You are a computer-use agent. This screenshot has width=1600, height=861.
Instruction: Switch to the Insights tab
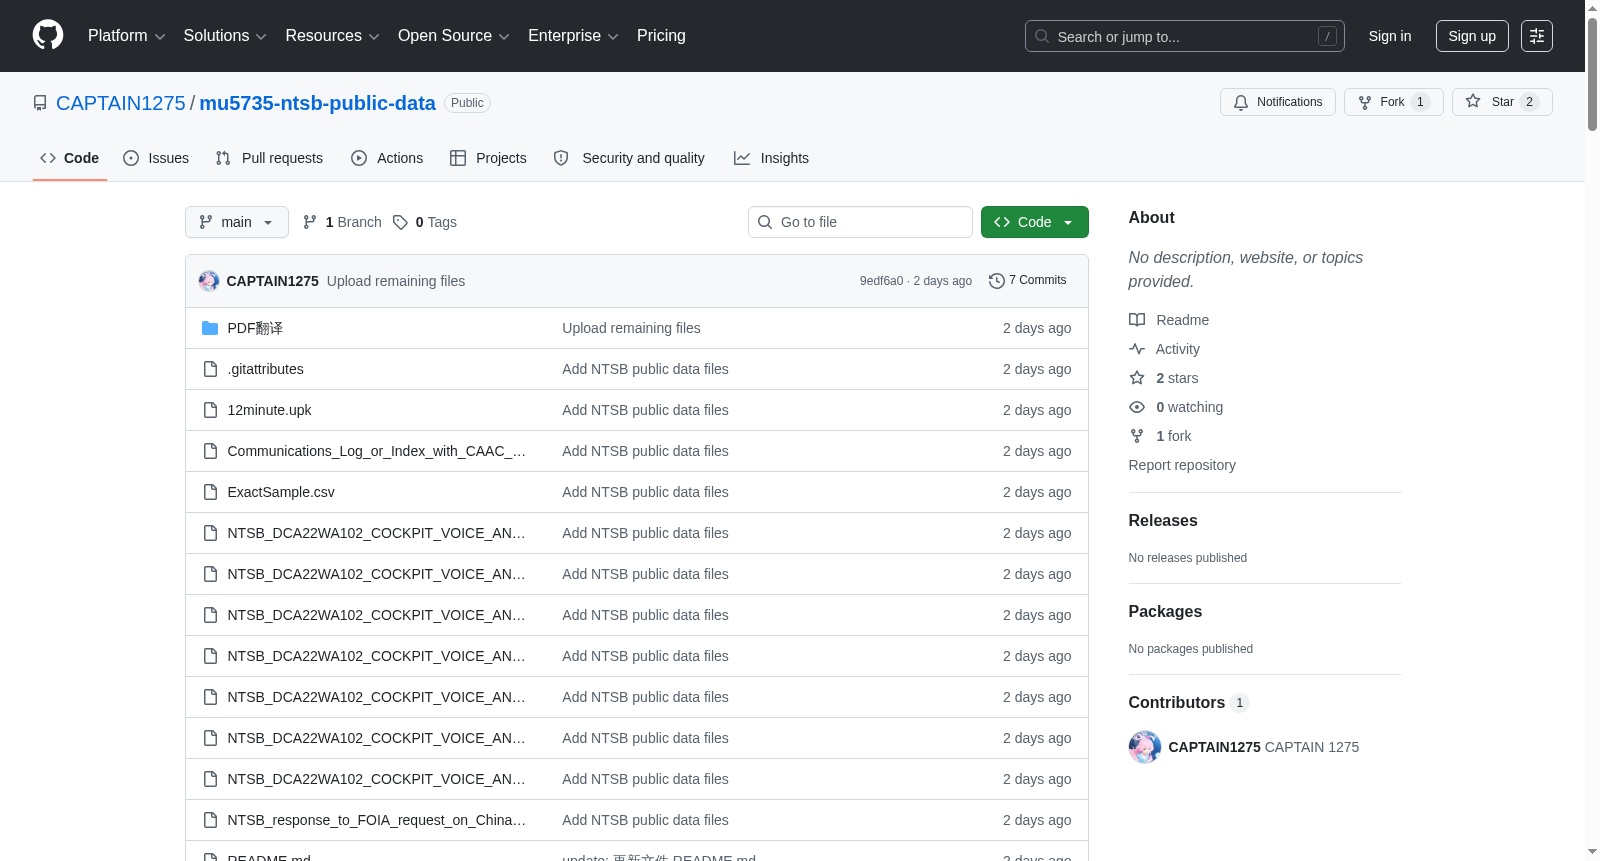pyautogui.click(x=771, y=158)
